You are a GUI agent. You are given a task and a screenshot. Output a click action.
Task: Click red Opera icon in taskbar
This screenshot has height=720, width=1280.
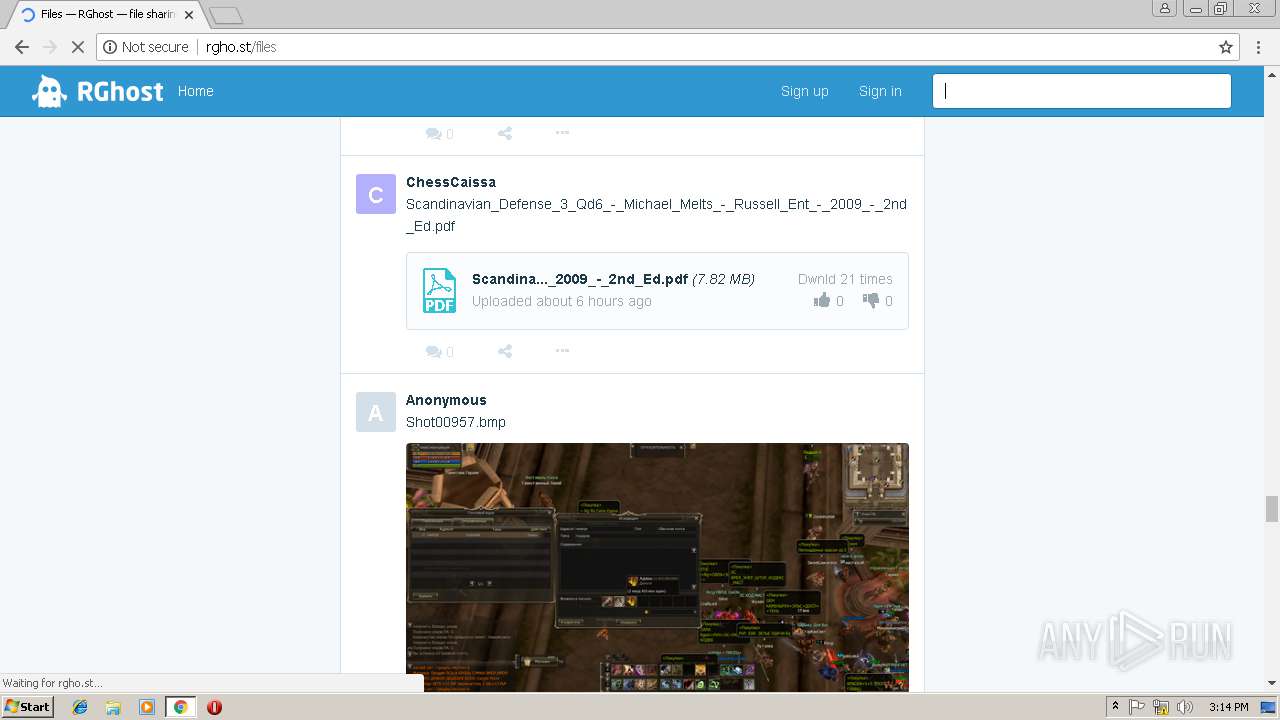tap(214, 707)
